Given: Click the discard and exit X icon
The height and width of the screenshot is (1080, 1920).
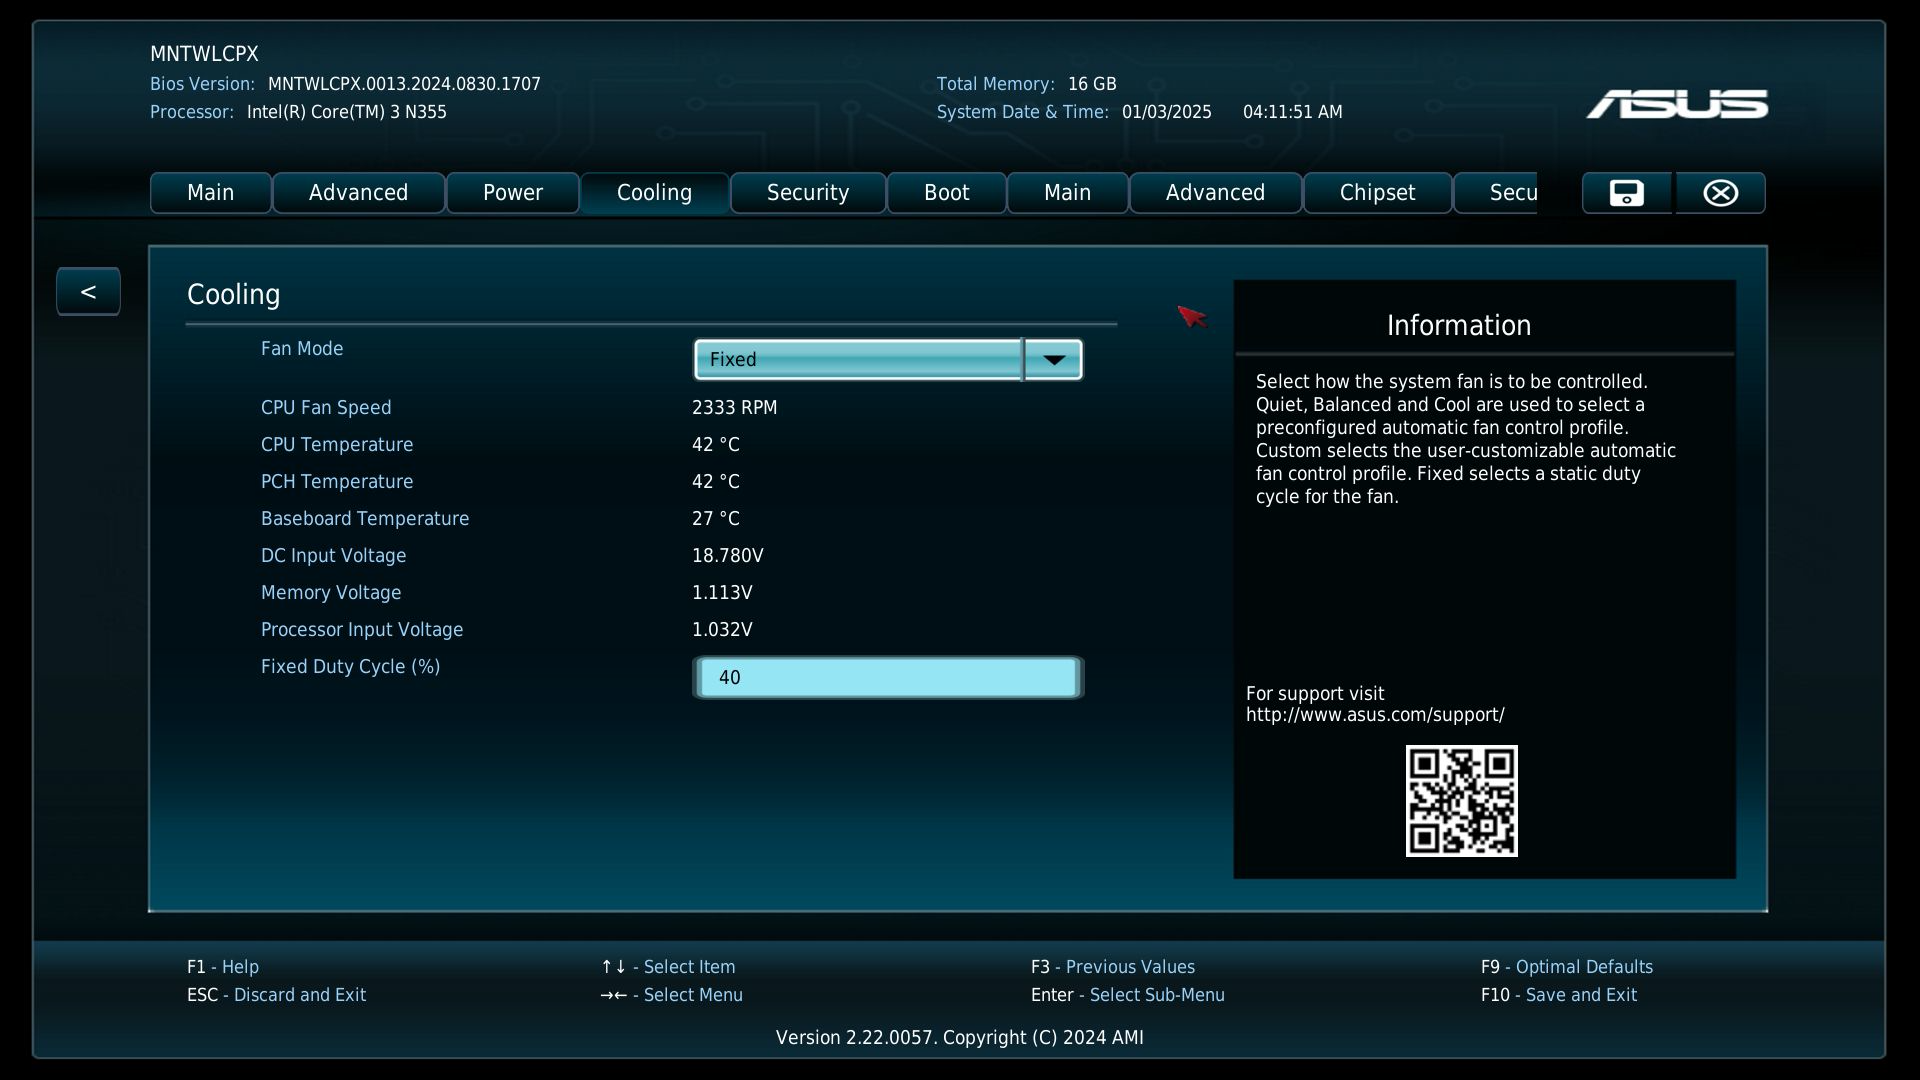Looking at the screenshot, I should (x=1720, y=193).
